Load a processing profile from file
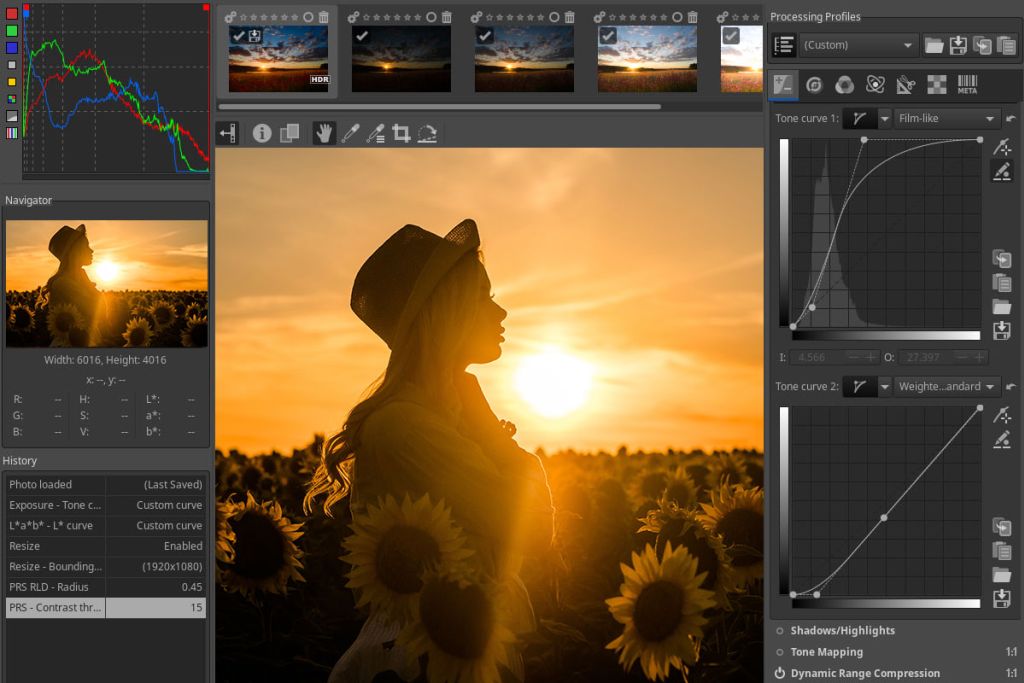The height and width of the screenshot is (683, 1024). 935,45
